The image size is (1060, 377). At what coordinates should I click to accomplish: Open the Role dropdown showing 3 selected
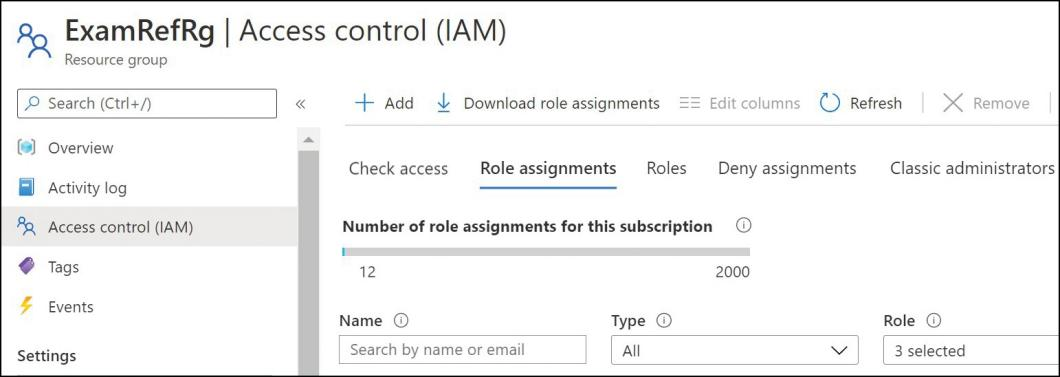(x=971, y=350)
